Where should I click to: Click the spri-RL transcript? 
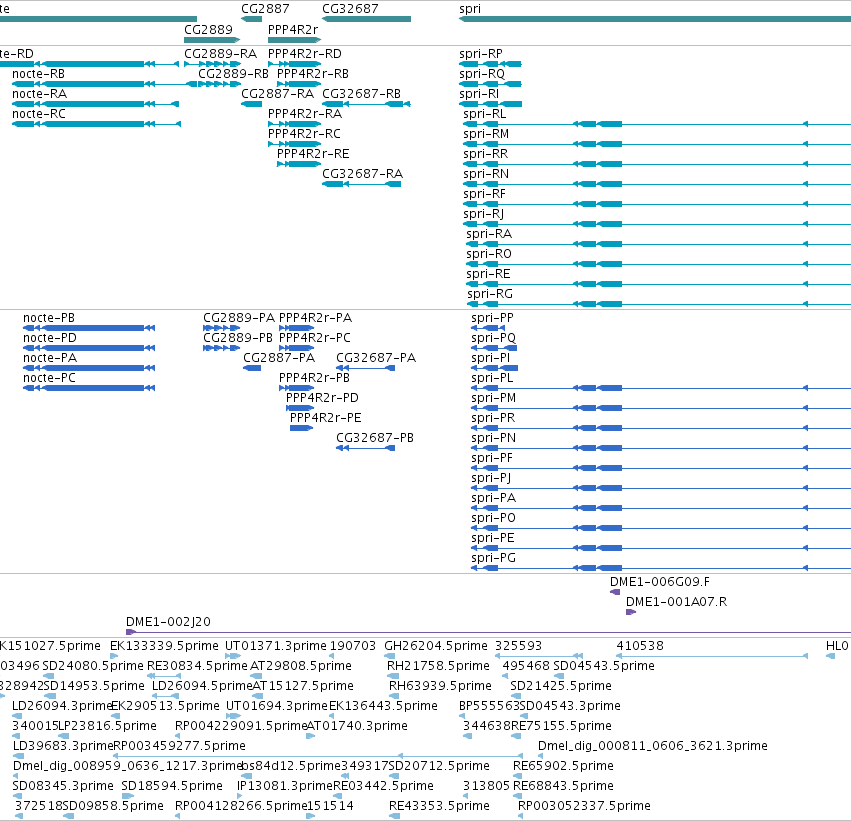click(x=657, y=124)
